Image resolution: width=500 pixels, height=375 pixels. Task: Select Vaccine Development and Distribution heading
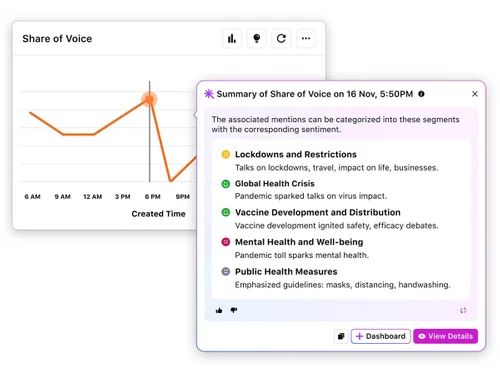[318, 212]
